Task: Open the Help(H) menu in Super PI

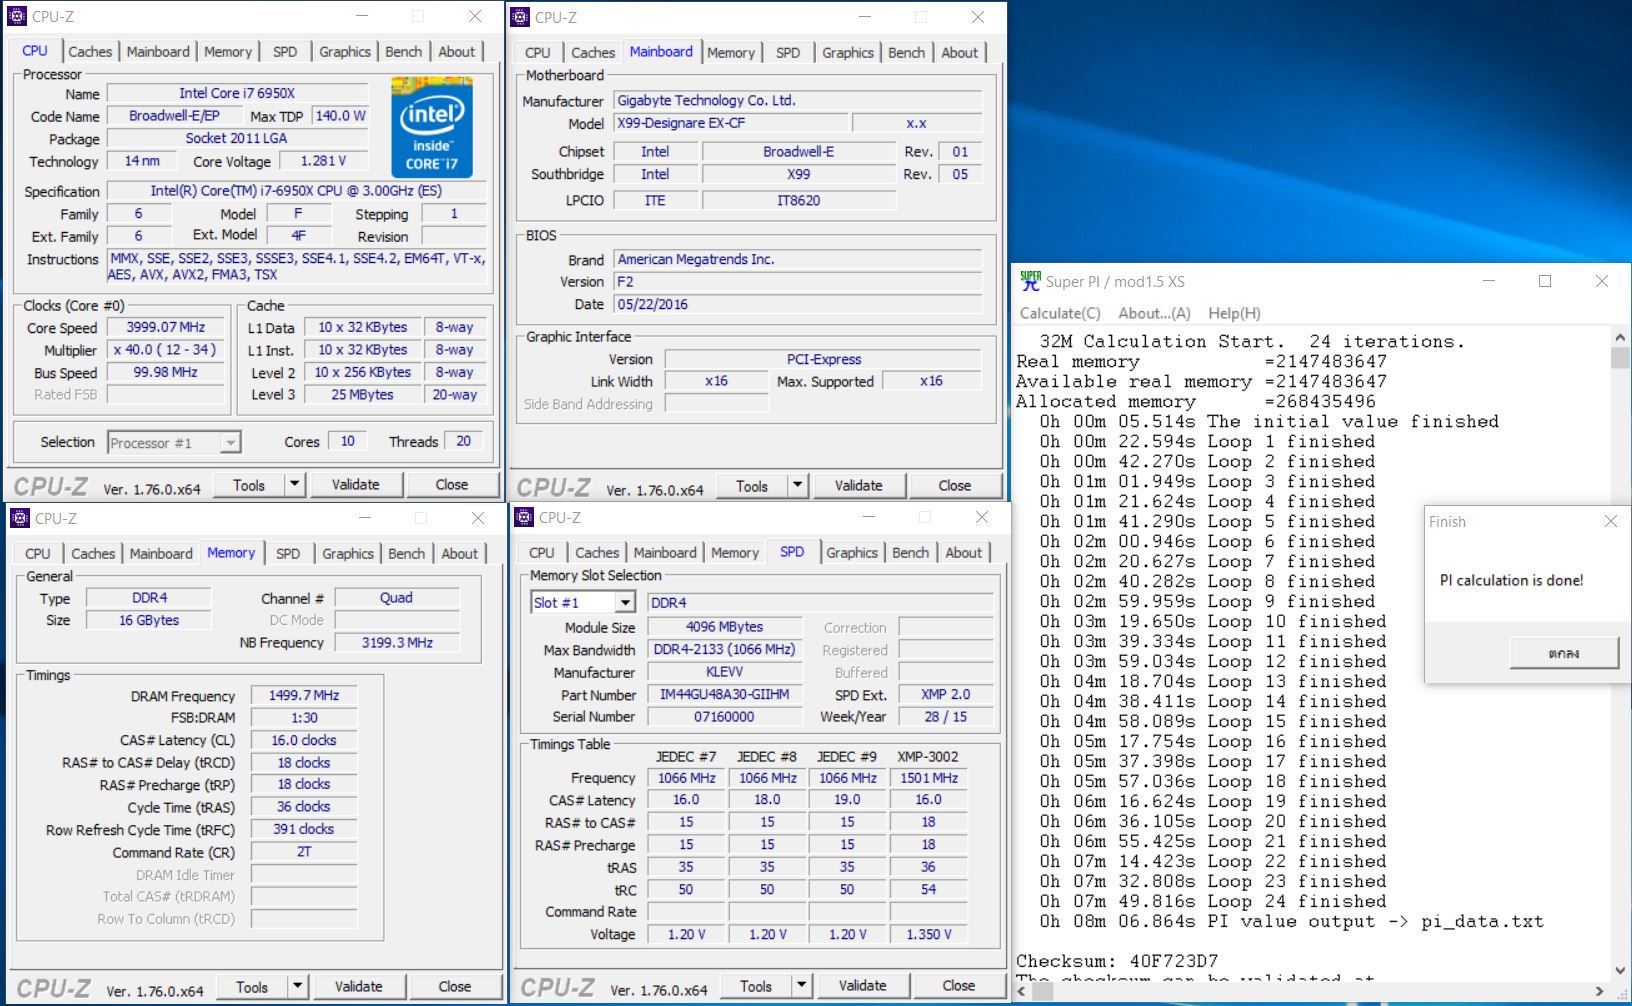Action: click(x=1234, y=313)
